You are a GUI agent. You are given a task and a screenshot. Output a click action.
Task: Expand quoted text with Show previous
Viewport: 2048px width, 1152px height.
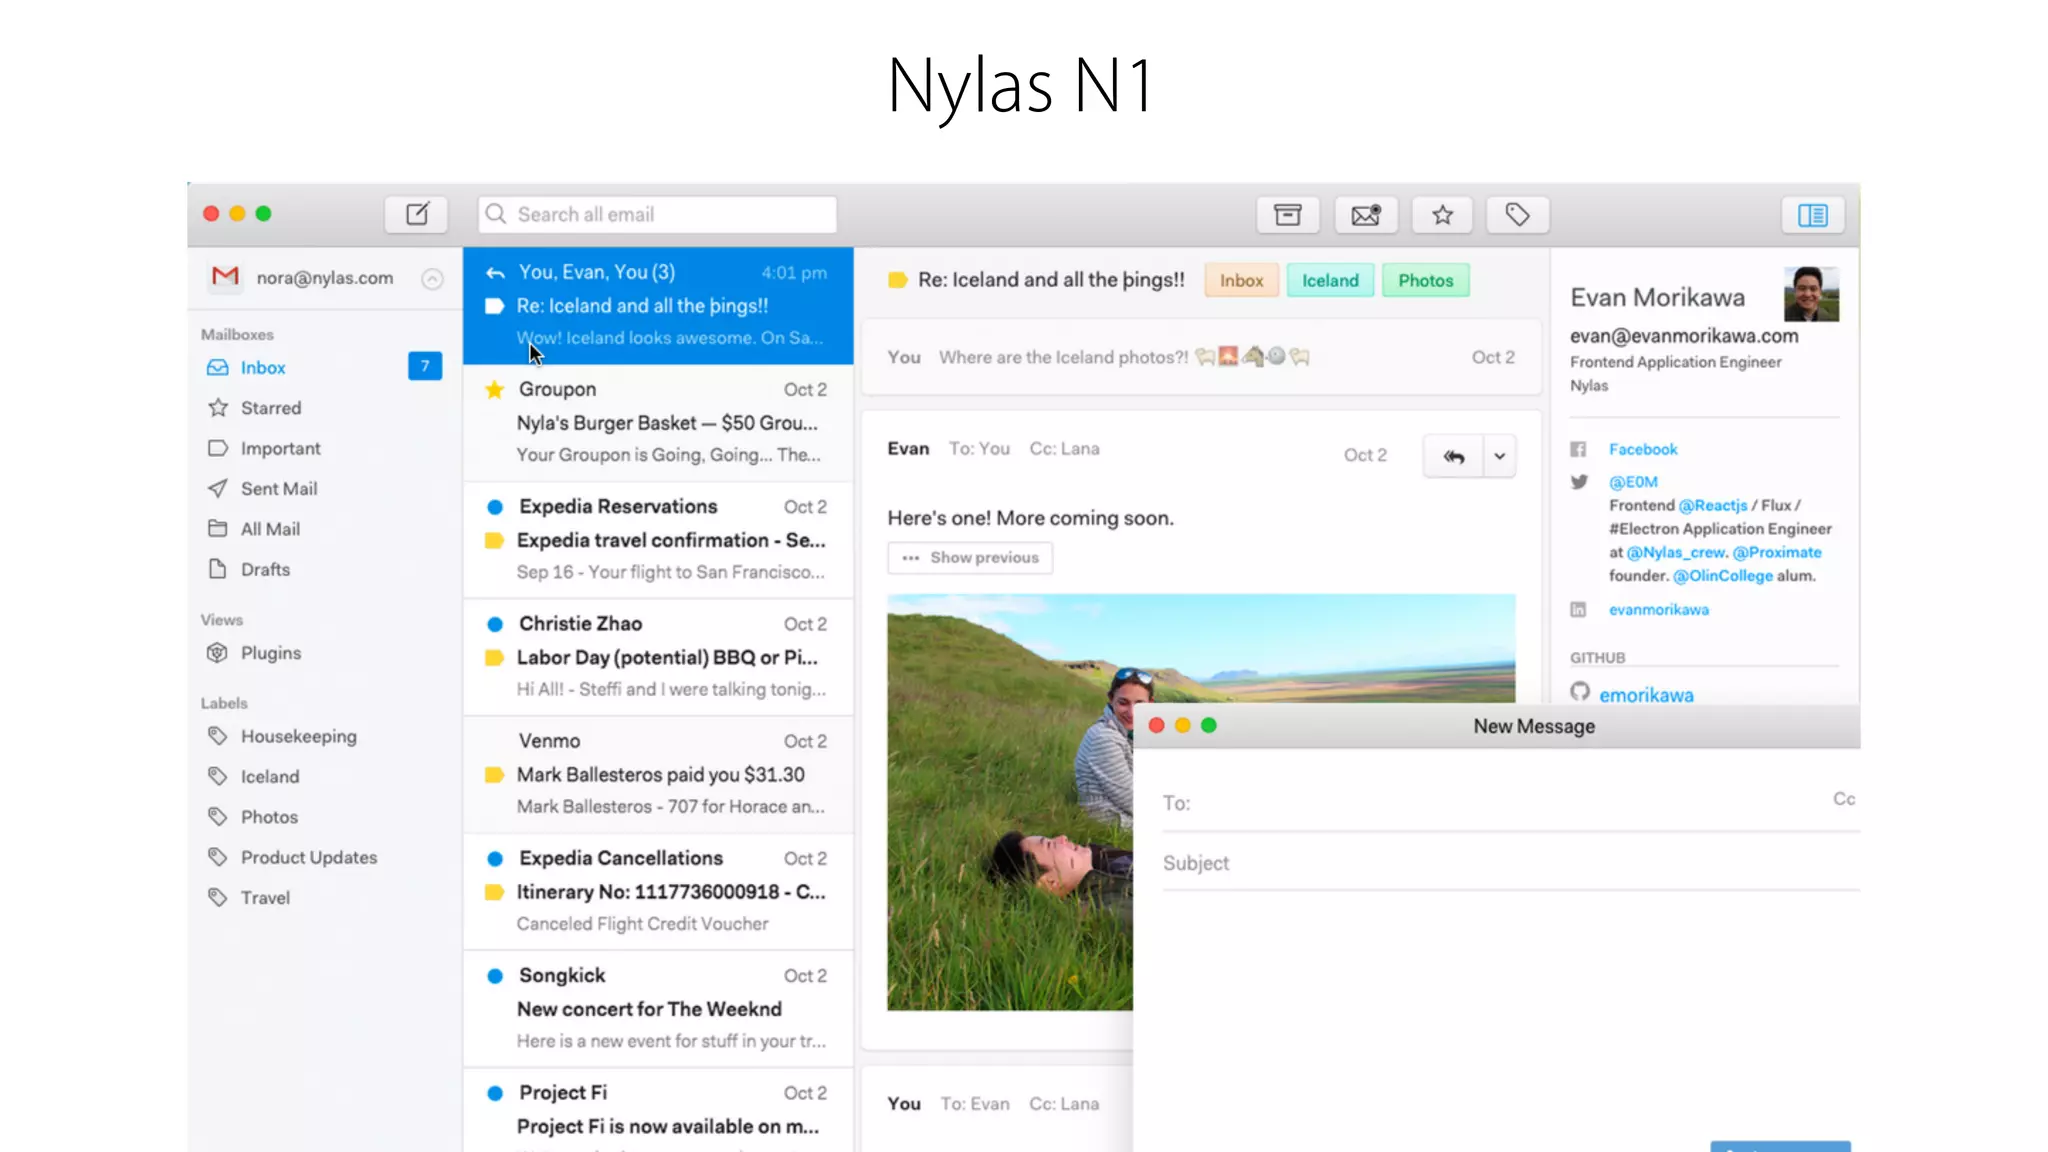click(970, 558)
